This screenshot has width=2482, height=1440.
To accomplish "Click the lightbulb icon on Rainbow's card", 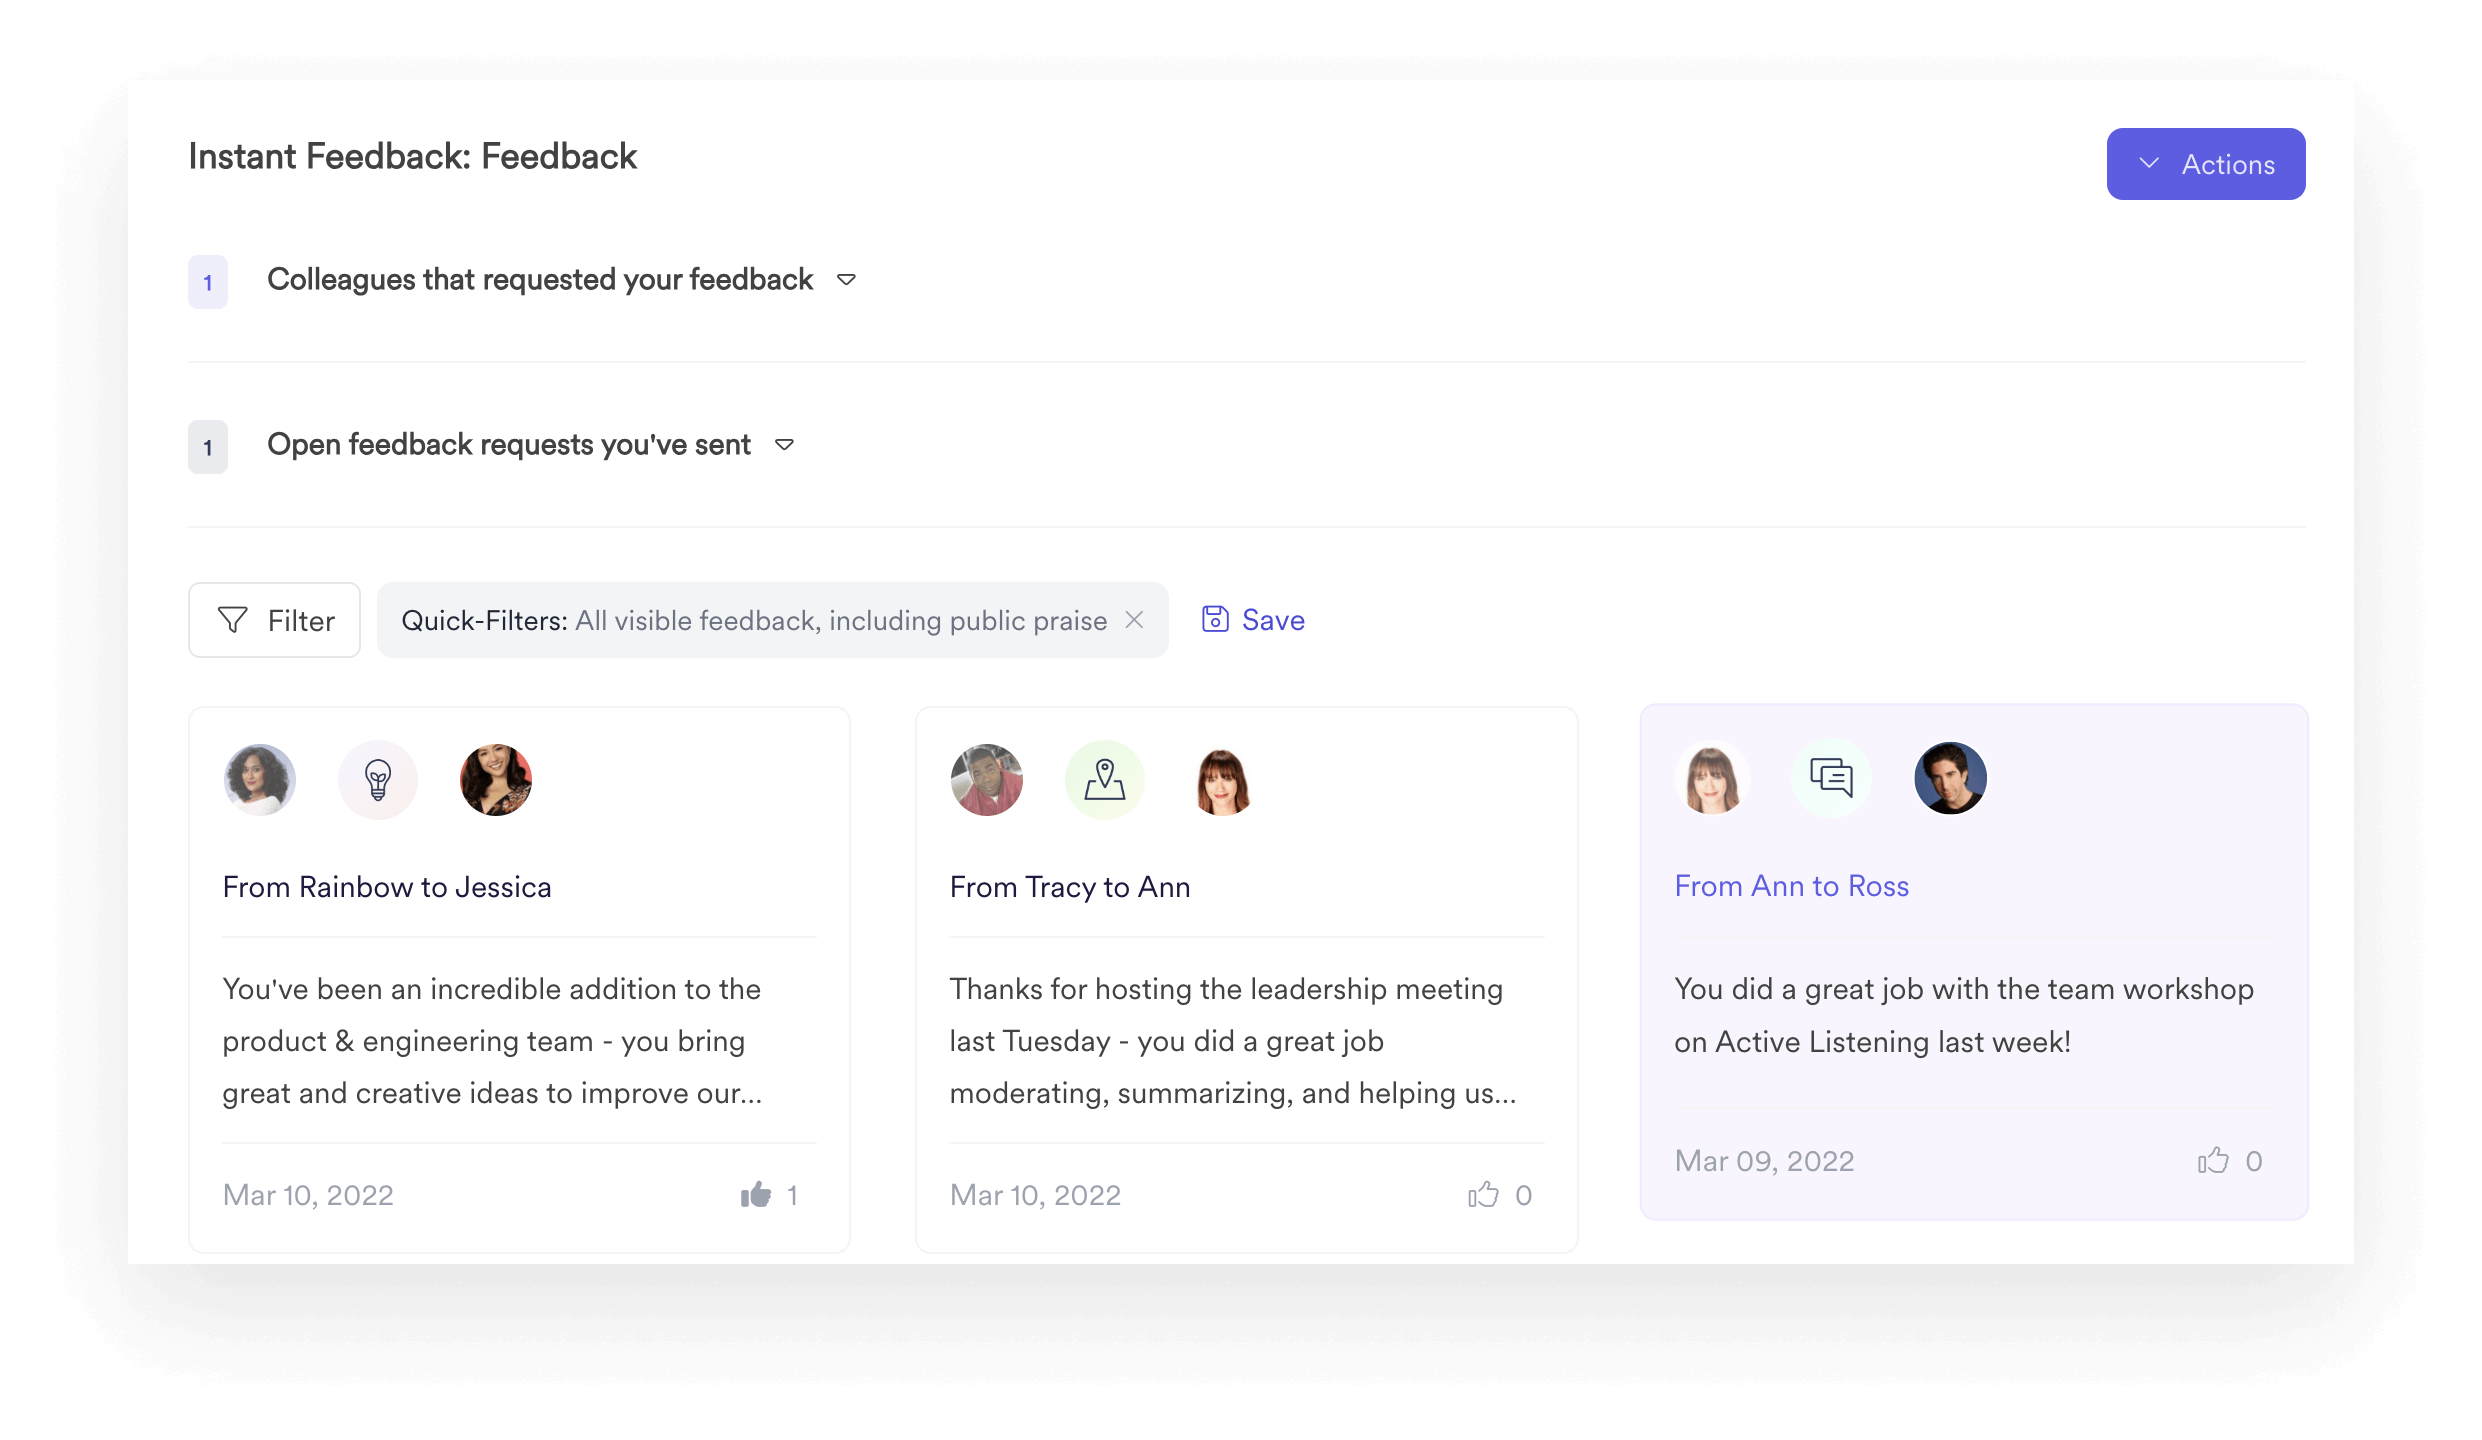I will [x=377, y=780].
